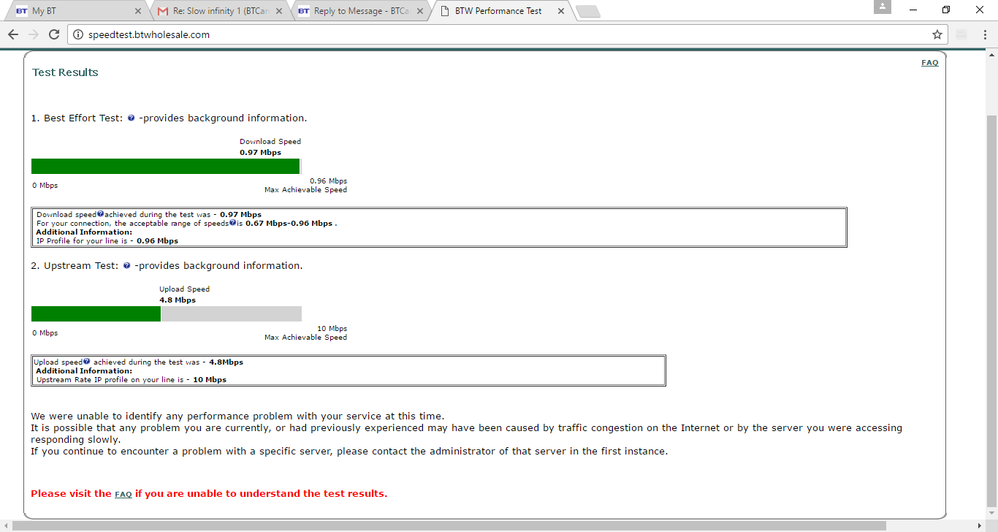Go back to previous page

point(13,34)
